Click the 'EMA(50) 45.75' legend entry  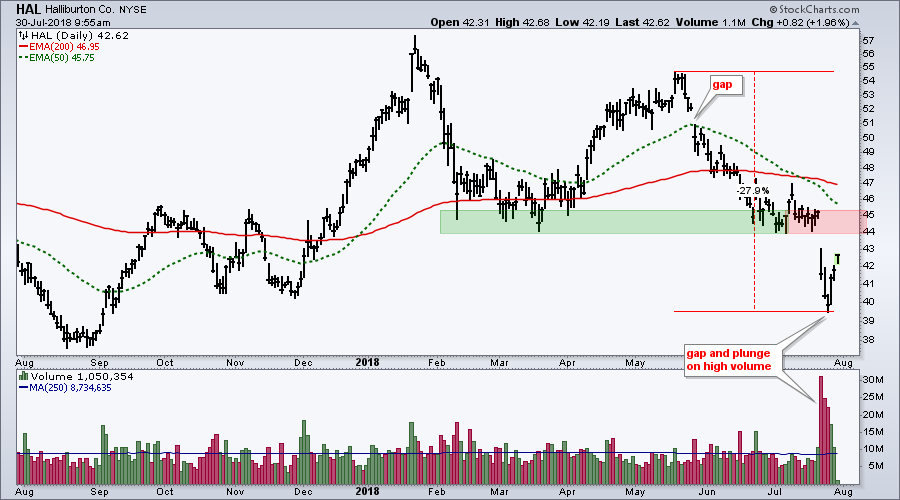62,58
